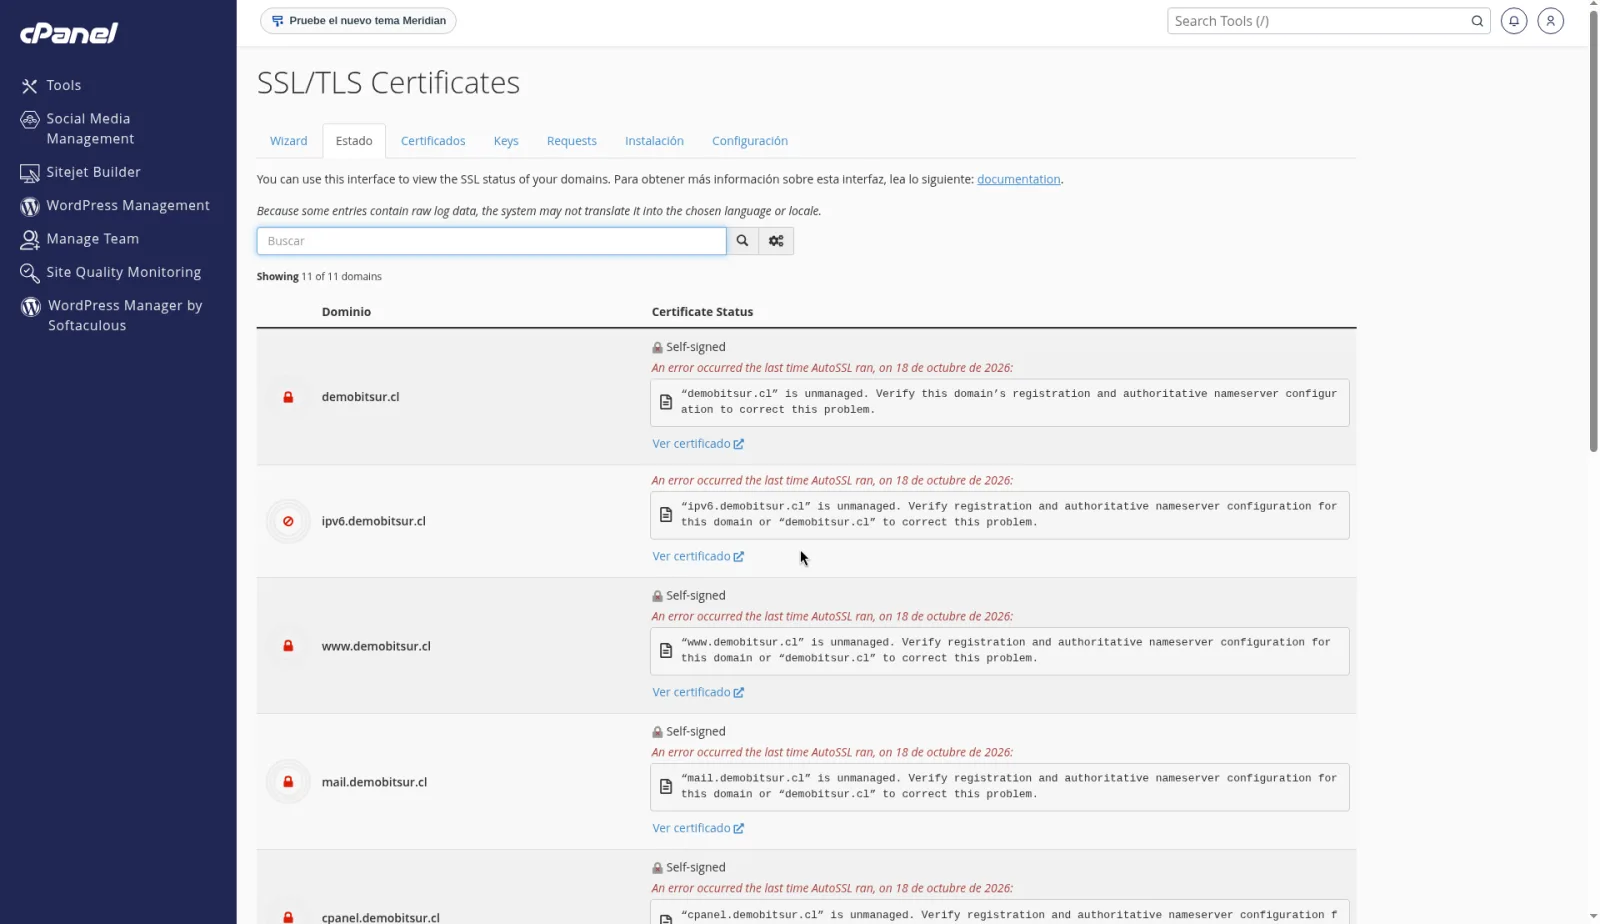This screenshot has width=1600, height=924.
Task: Click the log document icon in demobitsur.cl error
Action: coord(666,402)
